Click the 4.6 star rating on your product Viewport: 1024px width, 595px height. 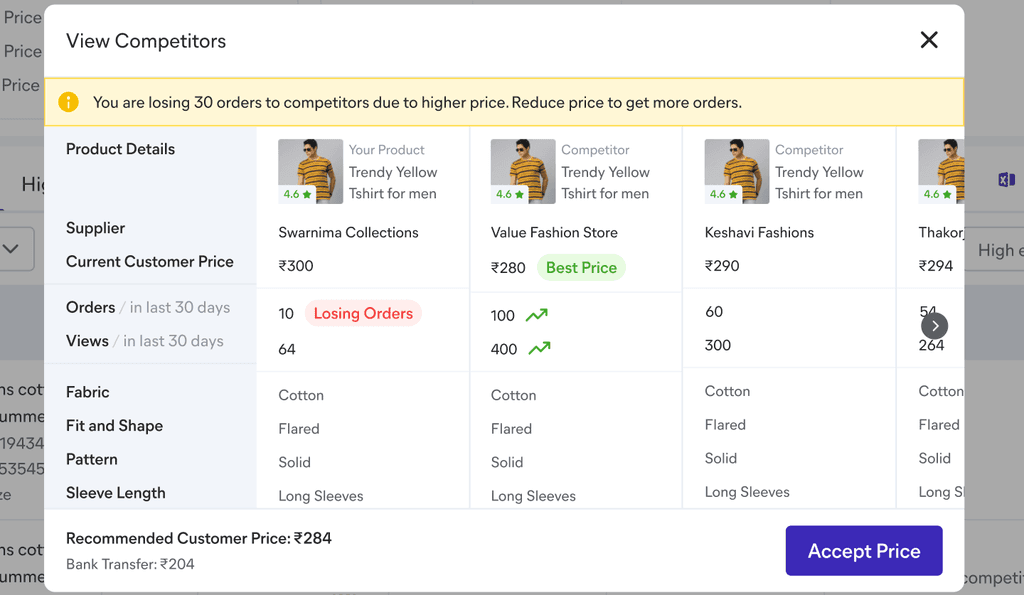297,194
